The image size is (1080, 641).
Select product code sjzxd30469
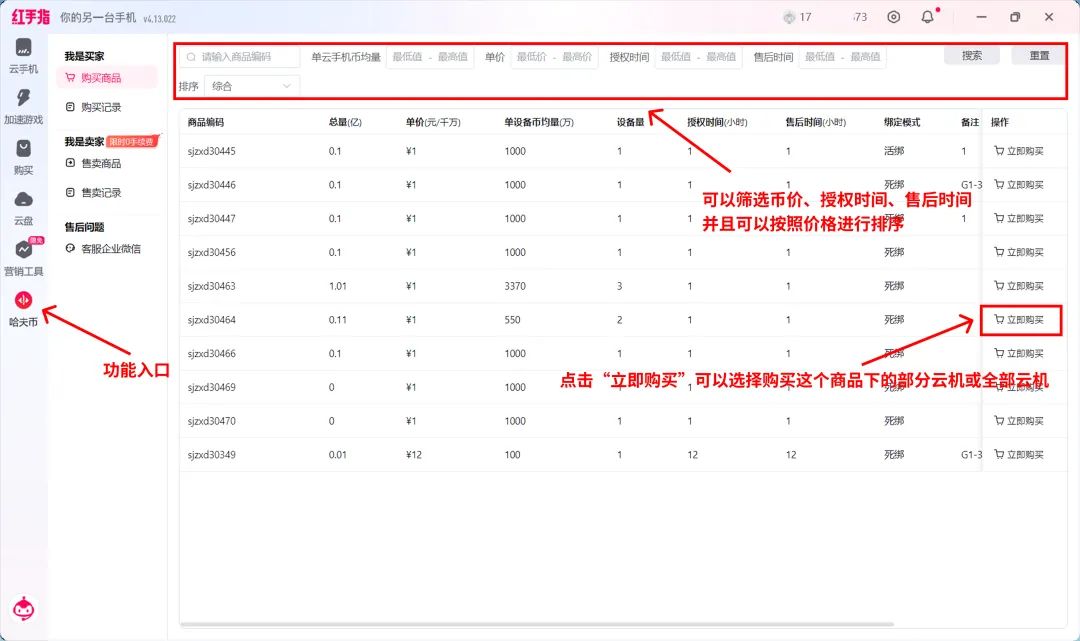click(x=211, y=387)
